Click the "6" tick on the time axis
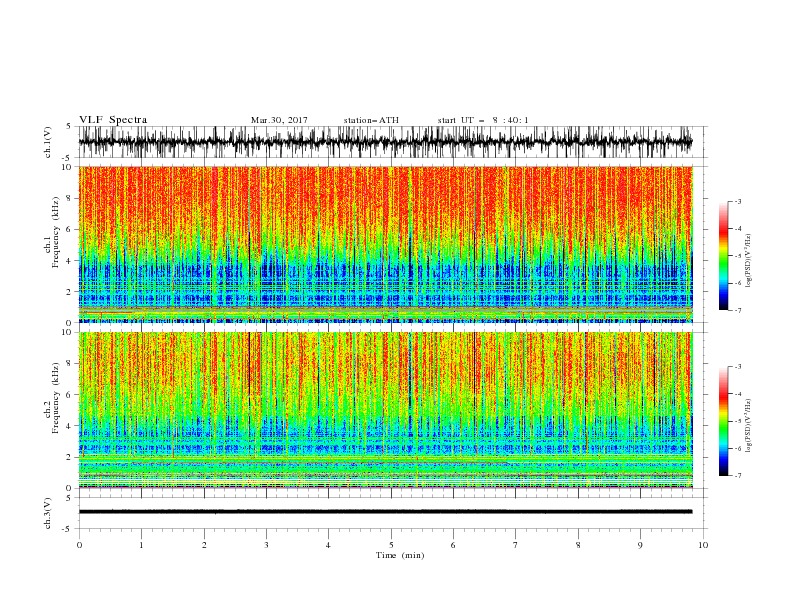 coord(453,545)
